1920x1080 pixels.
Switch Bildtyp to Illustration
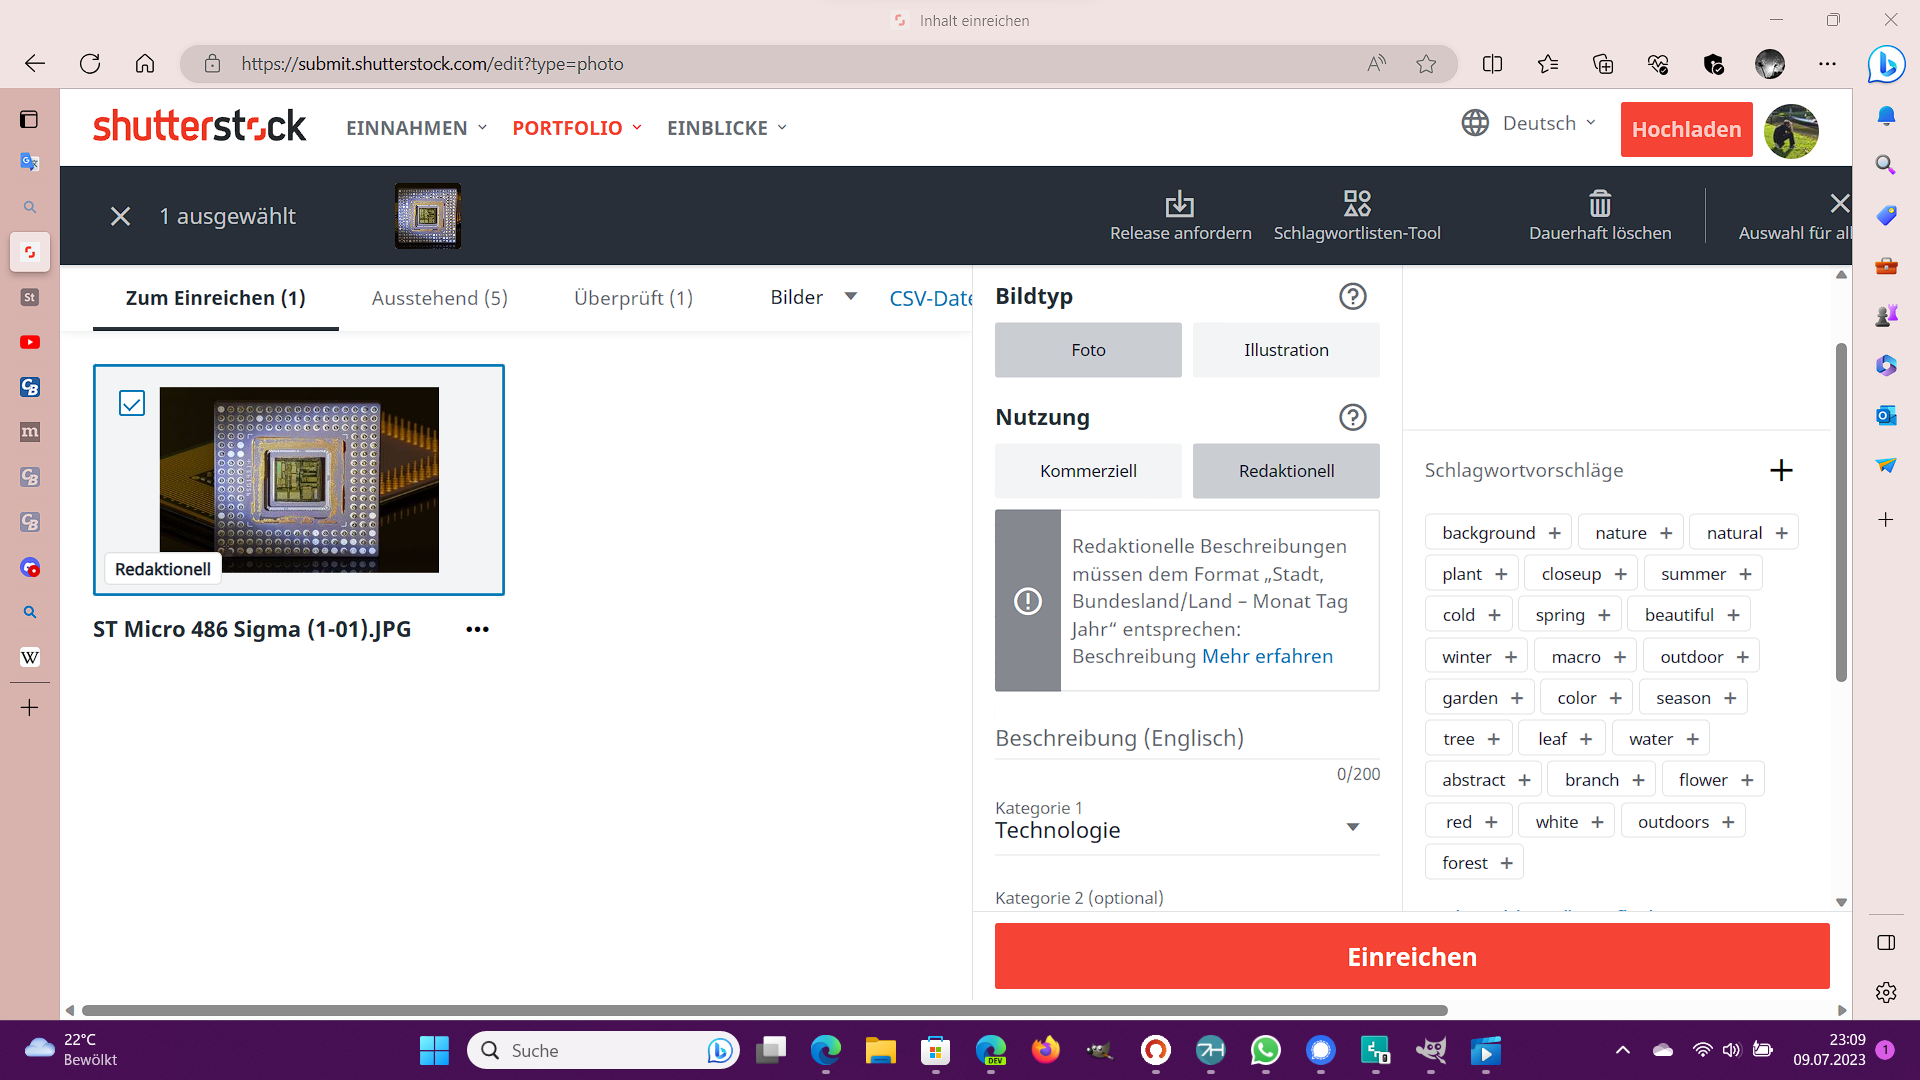click(x=1286, y=350)
